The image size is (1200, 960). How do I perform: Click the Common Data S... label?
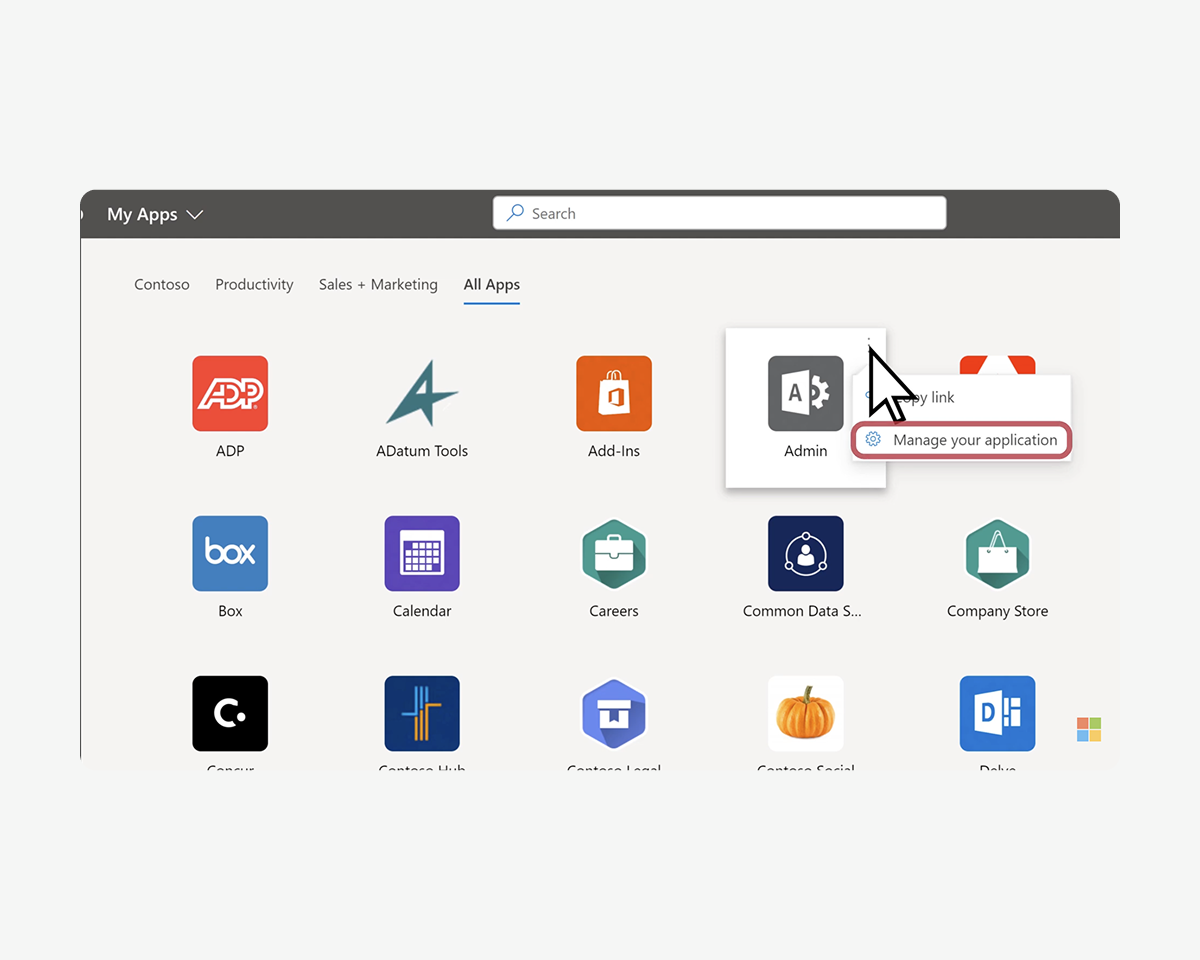click(x=802, y=611)
